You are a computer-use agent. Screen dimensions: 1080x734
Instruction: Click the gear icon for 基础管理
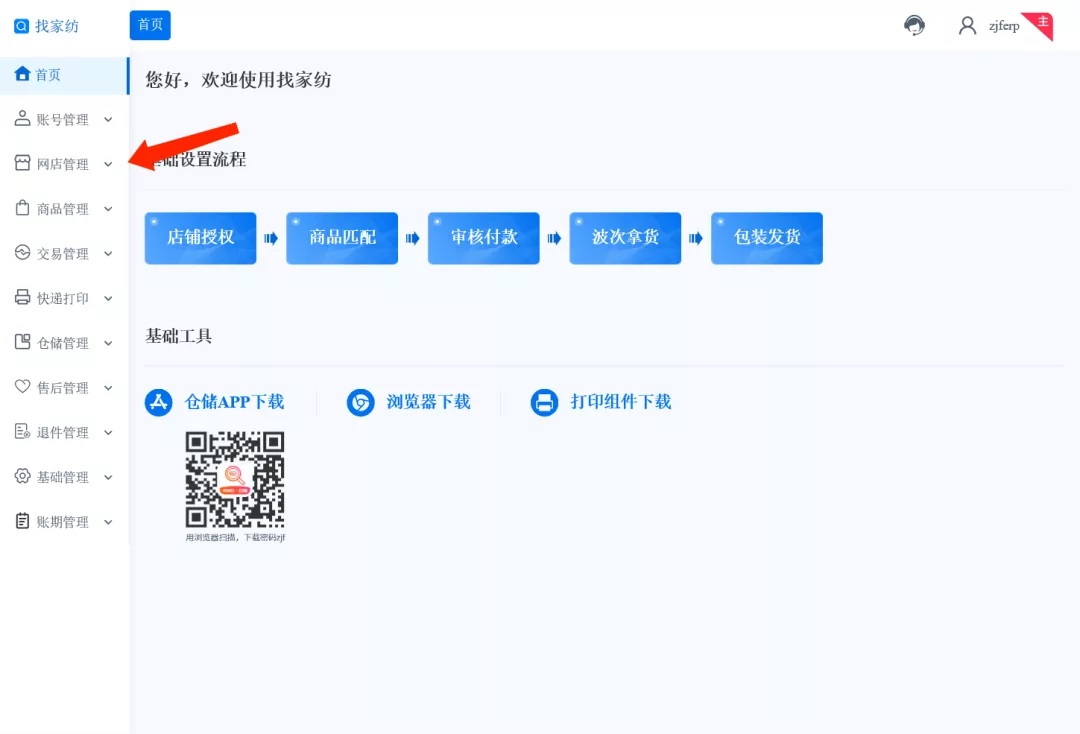(22, 477)
